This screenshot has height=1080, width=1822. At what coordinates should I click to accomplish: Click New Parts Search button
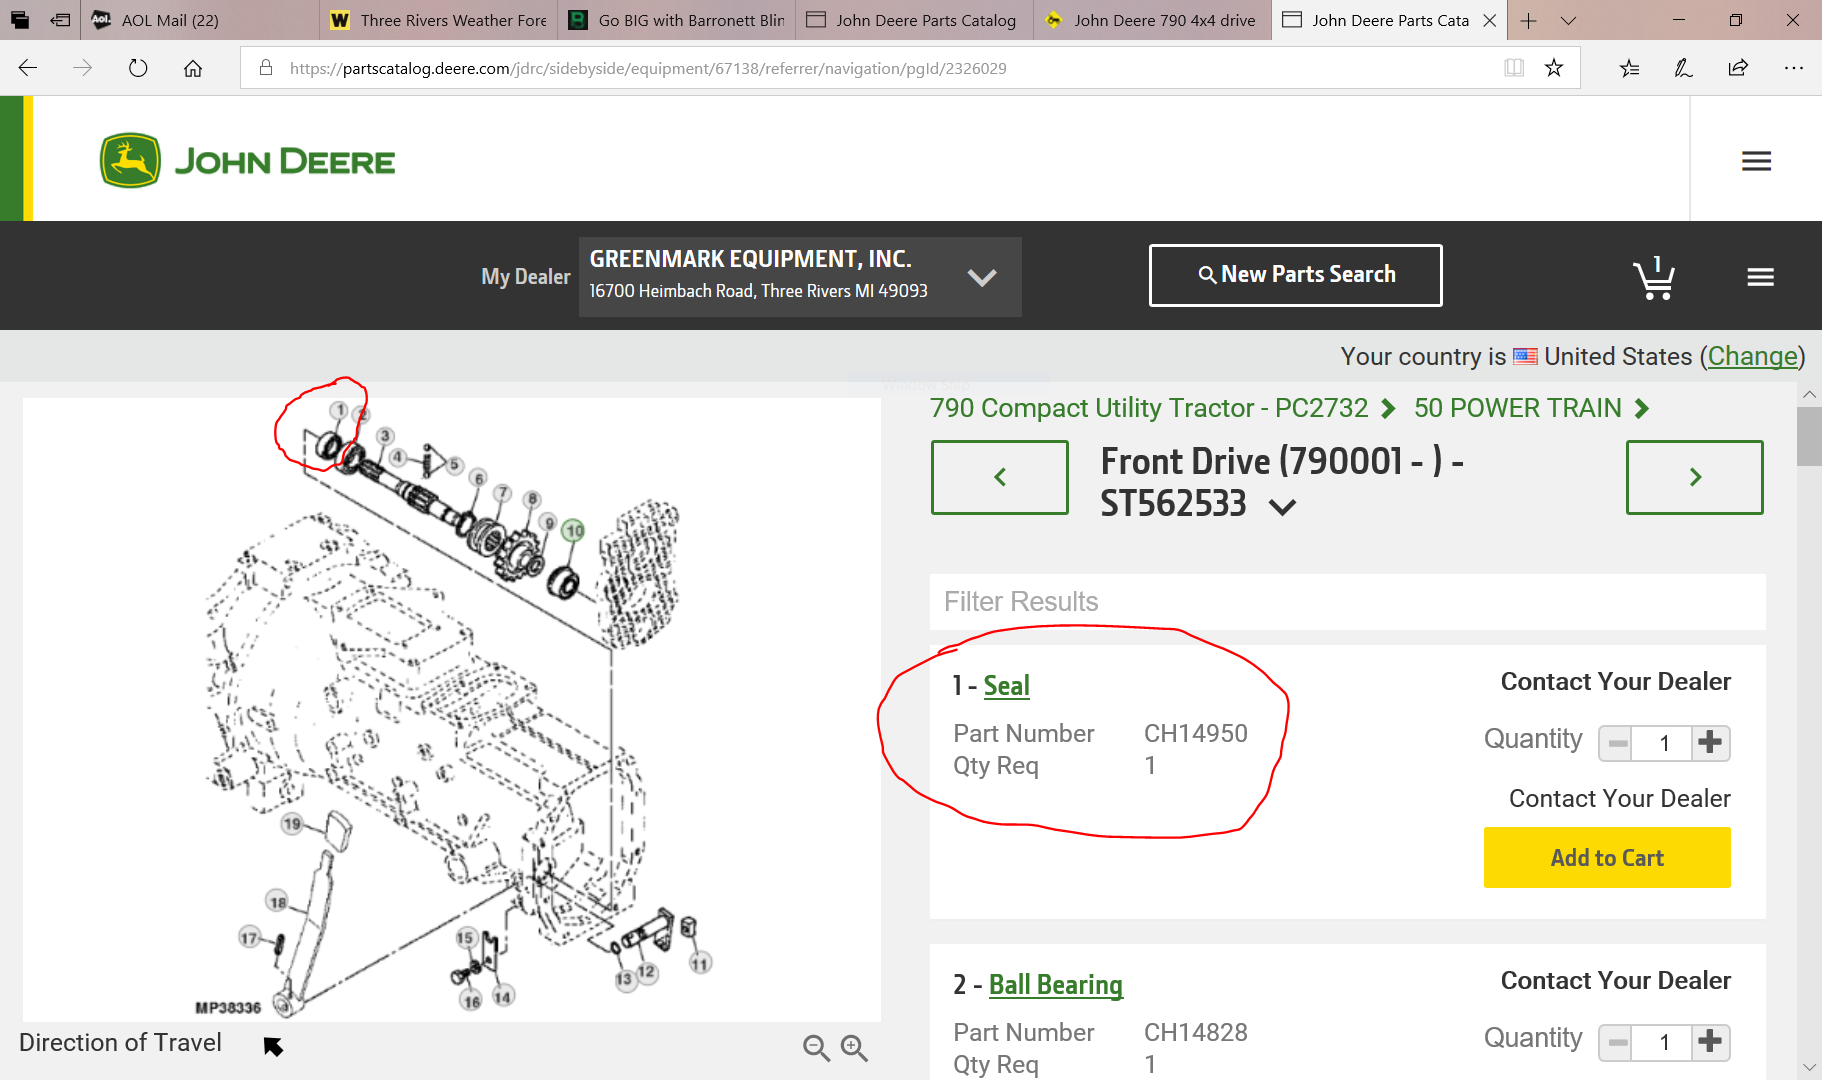(1296, 275)
